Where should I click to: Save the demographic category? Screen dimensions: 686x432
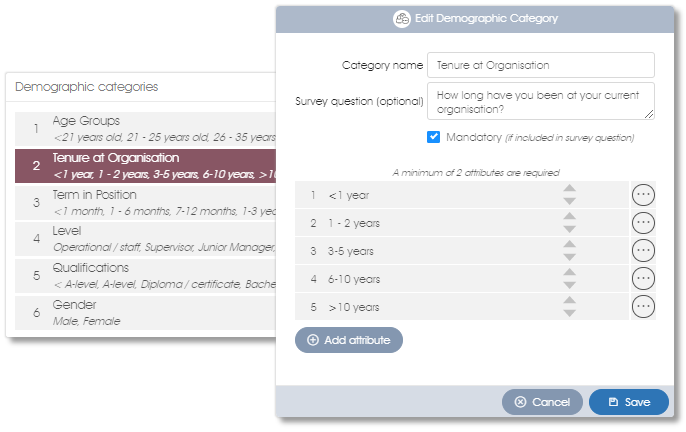tap(629, 402)
